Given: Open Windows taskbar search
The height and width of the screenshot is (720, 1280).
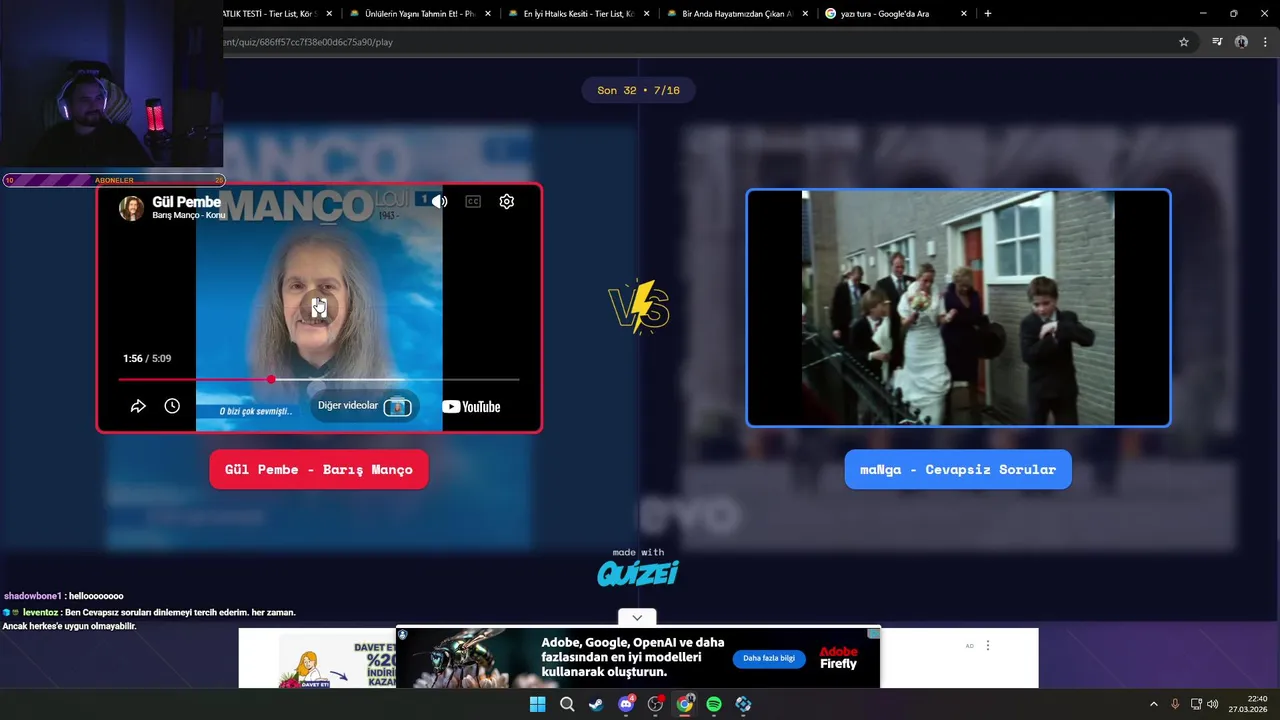Looking at the screenshot, I should click(x=567, y=704).
